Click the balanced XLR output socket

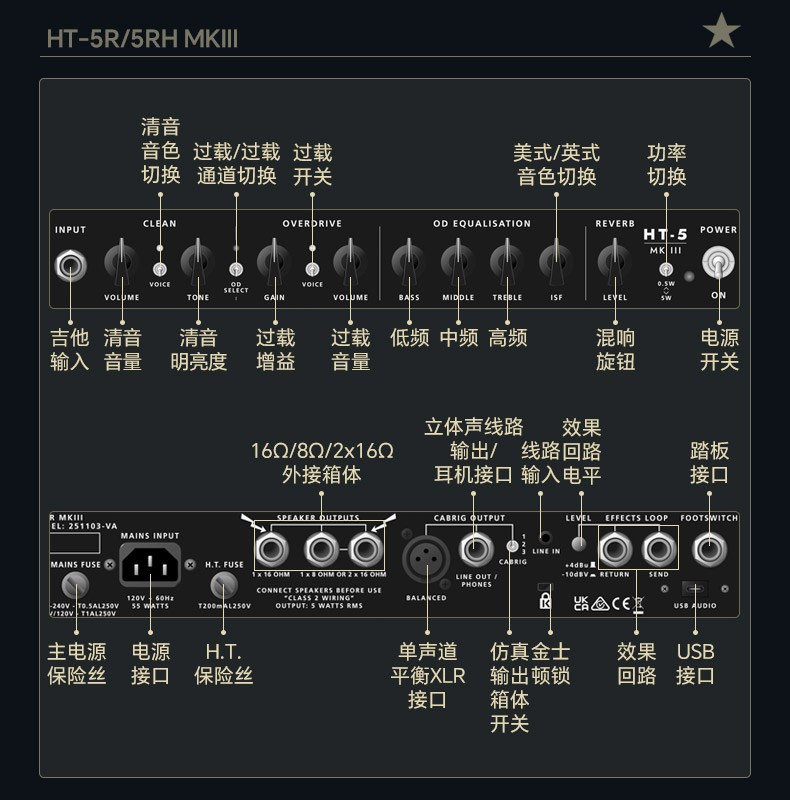tap(426, 559)
